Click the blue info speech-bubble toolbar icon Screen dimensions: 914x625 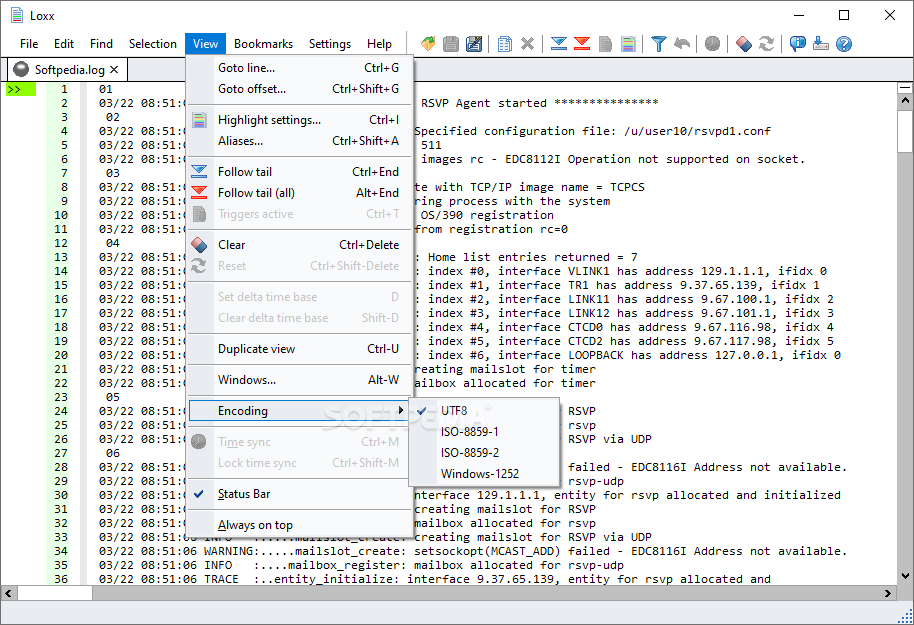point(797,44)
